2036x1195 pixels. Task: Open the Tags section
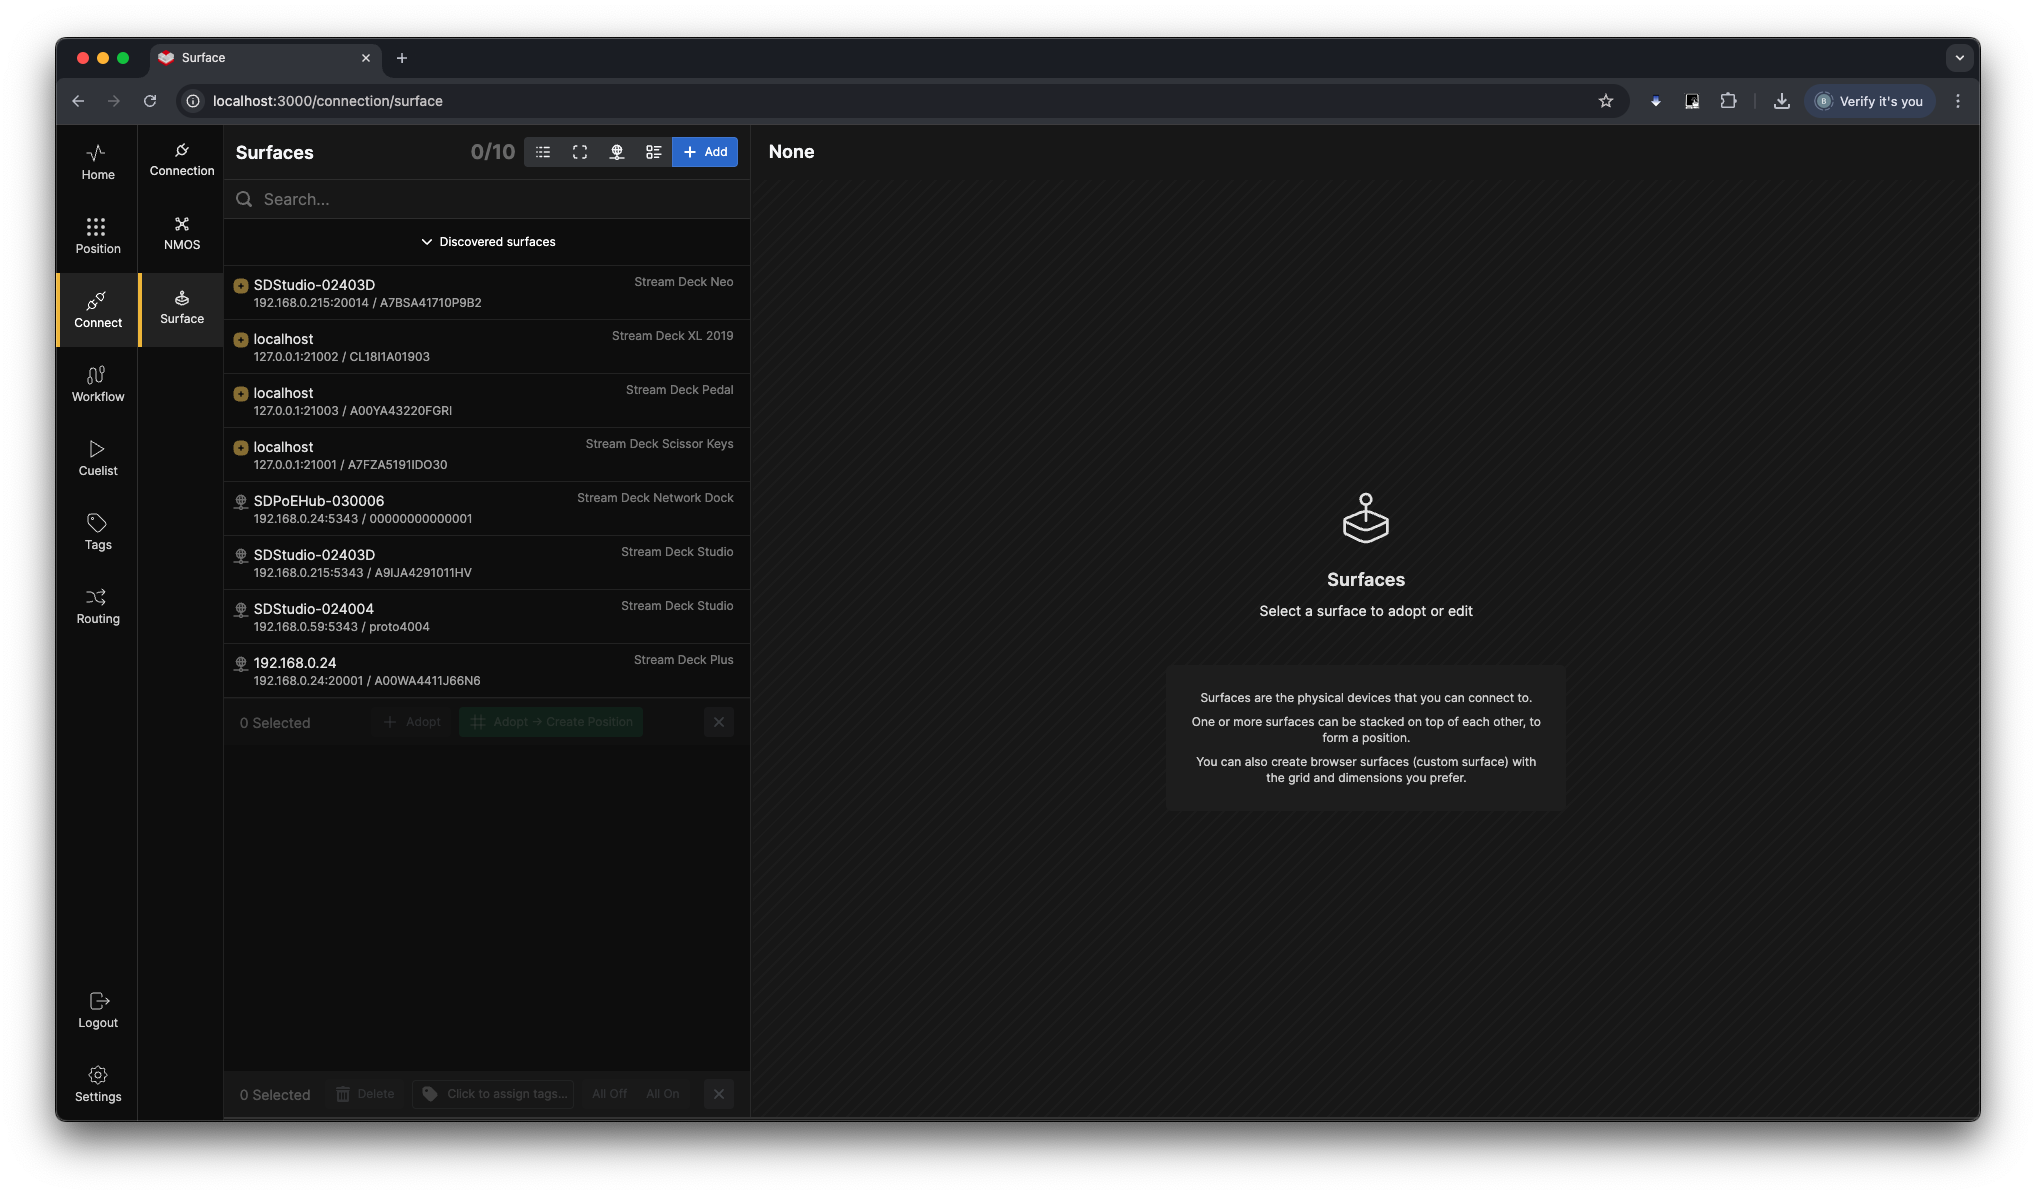[98, 532]
